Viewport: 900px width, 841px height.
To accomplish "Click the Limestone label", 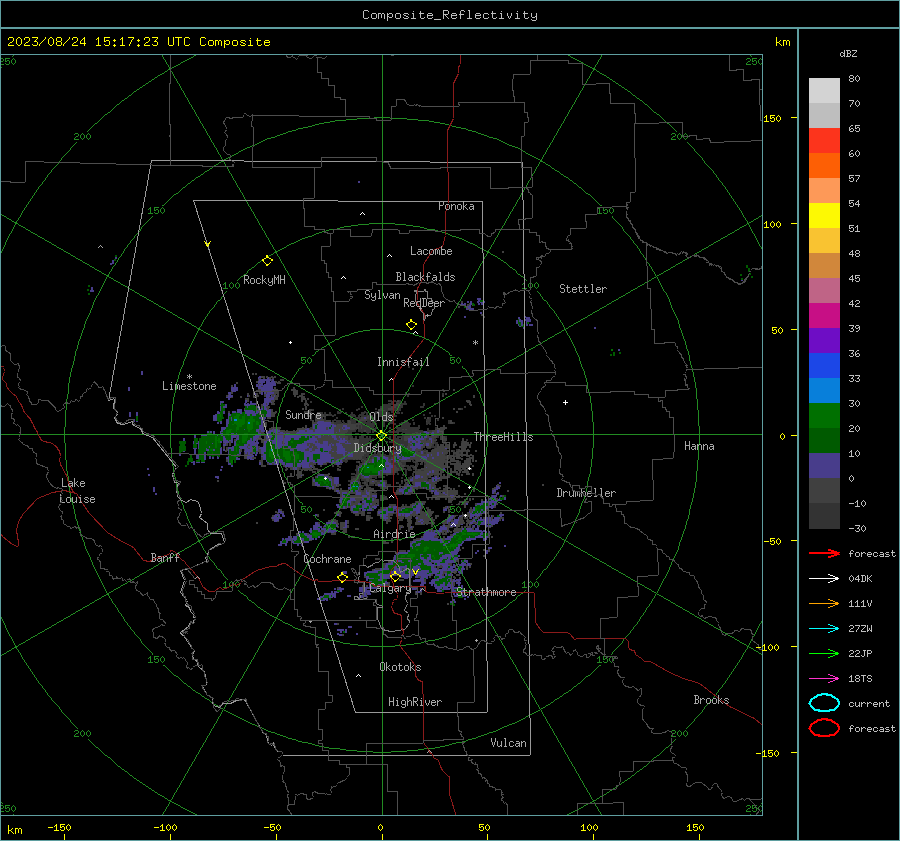I will (x=189, y=386).
